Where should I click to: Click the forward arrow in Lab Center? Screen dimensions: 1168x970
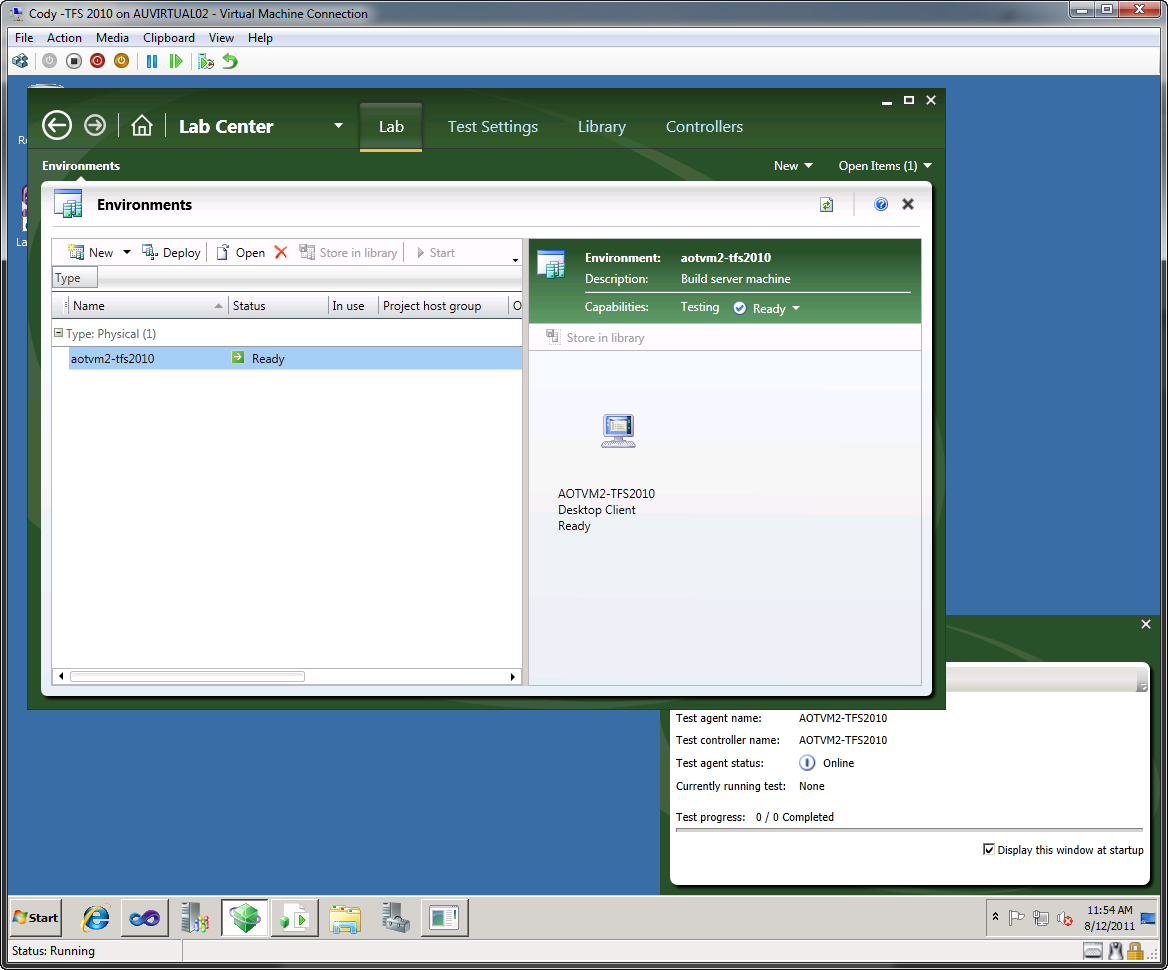95,125
